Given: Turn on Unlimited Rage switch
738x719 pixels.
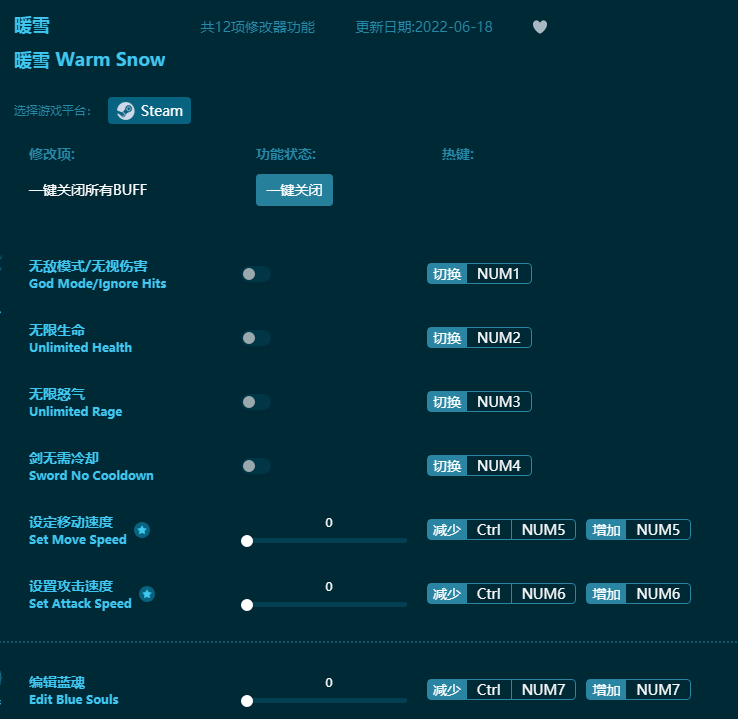Looking at the screenshot, I should (256, 402).
